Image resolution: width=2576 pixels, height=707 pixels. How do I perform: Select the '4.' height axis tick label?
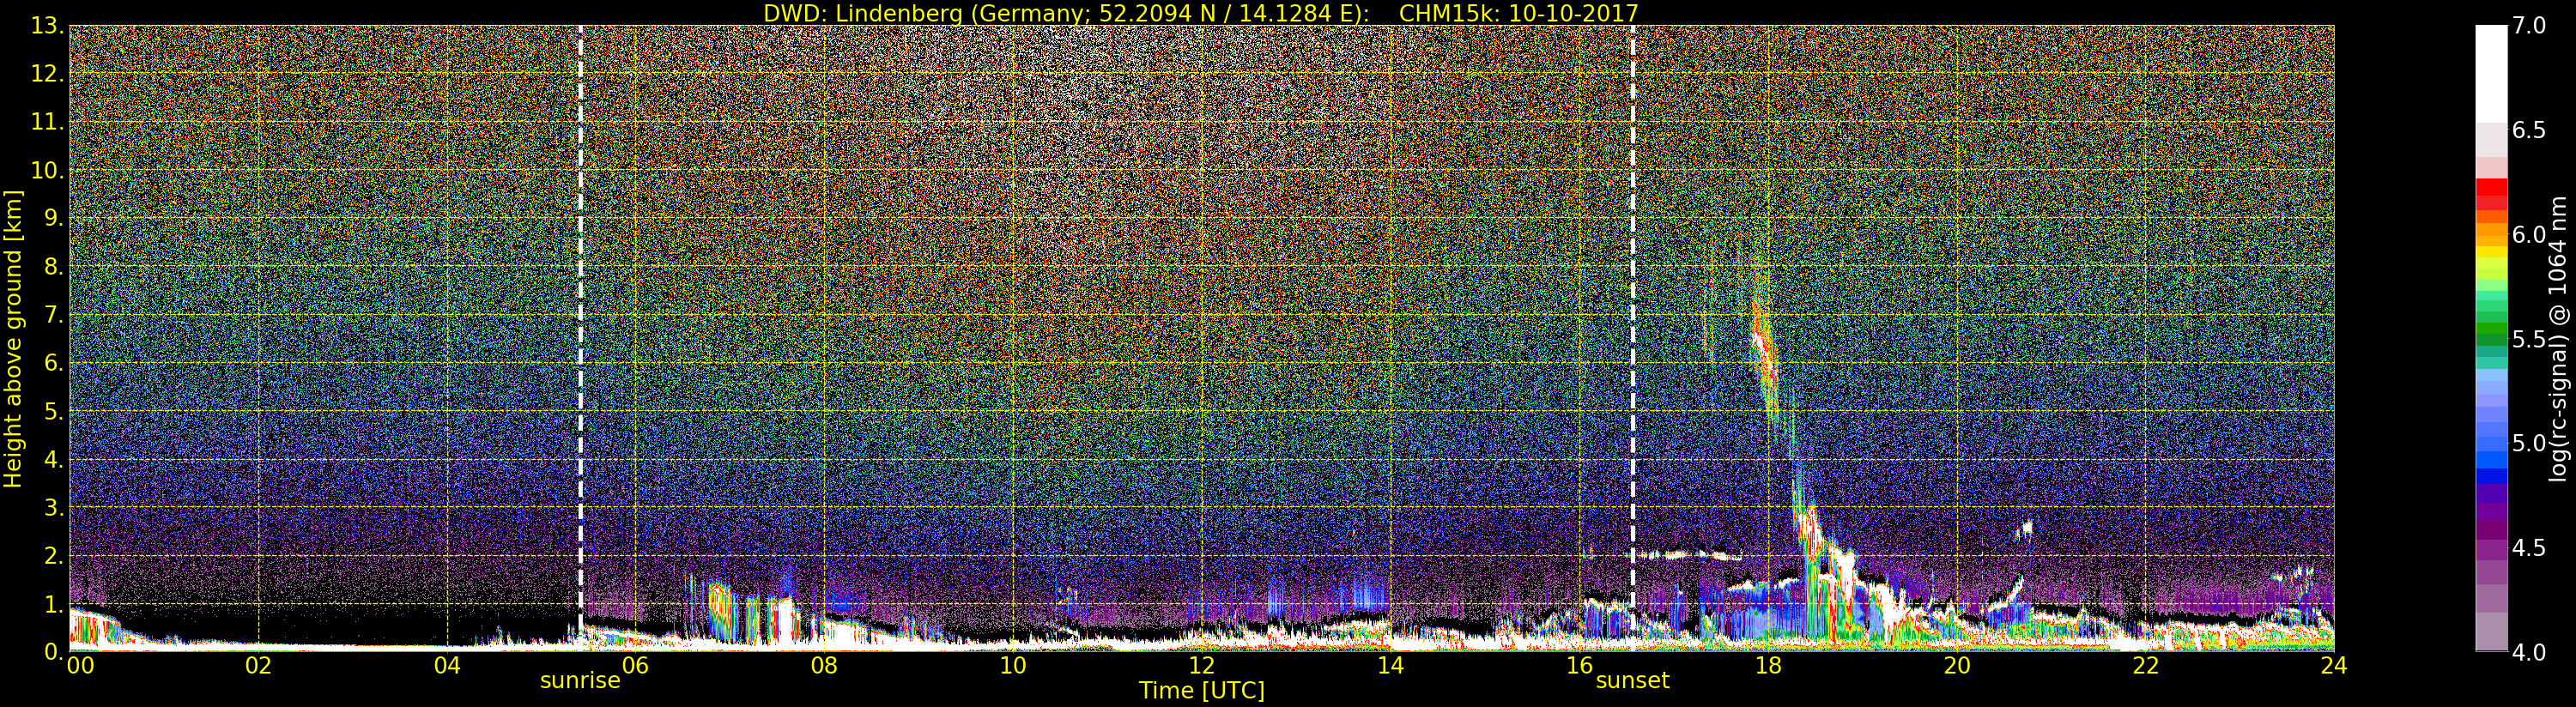54,459
